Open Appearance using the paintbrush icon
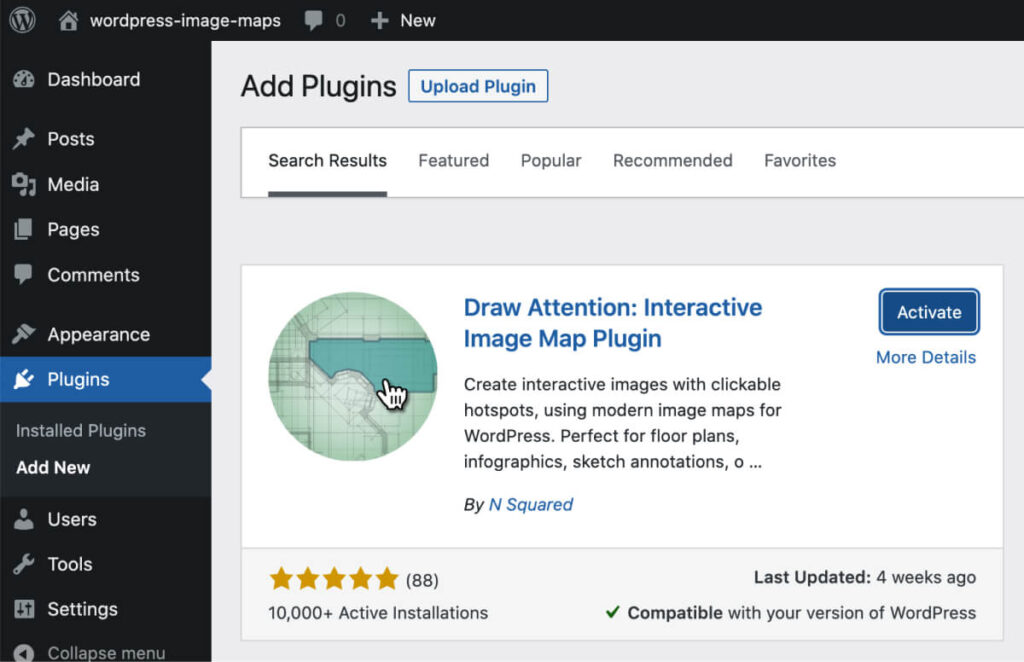This screenshot has width=1024, height=662. [x=25, y=333]
